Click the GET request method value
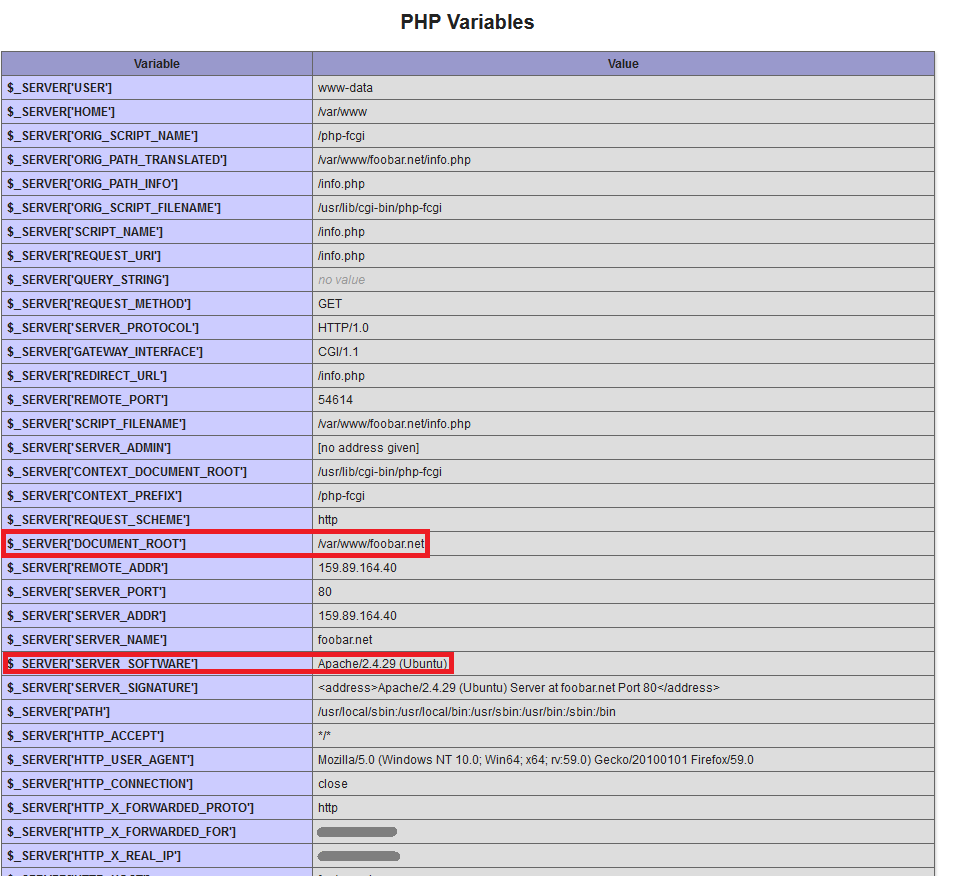The height and width of the screenshot is (876, 953). coord(330,304)
